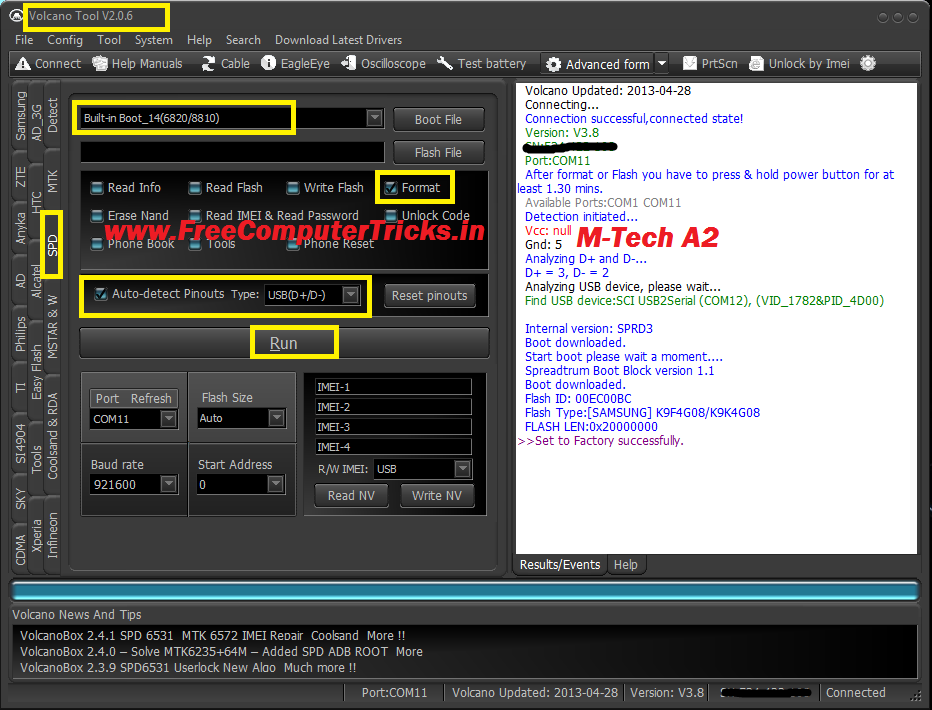Image resolution: width=932 pixels, height=710 pixels.
Task: Enable the Read Info checkbox
Action: click(97, 188)
